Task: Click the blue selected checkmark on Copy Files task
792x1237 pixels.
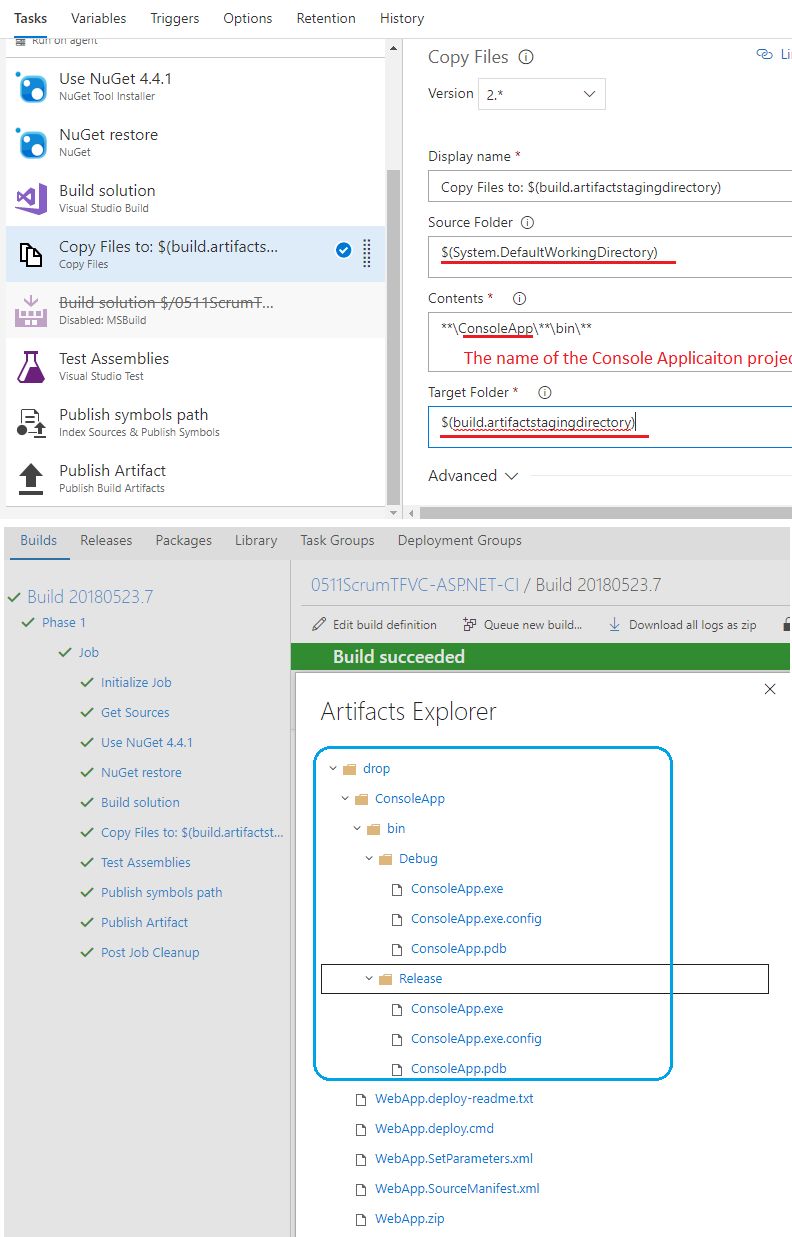Action: point(343,251)
